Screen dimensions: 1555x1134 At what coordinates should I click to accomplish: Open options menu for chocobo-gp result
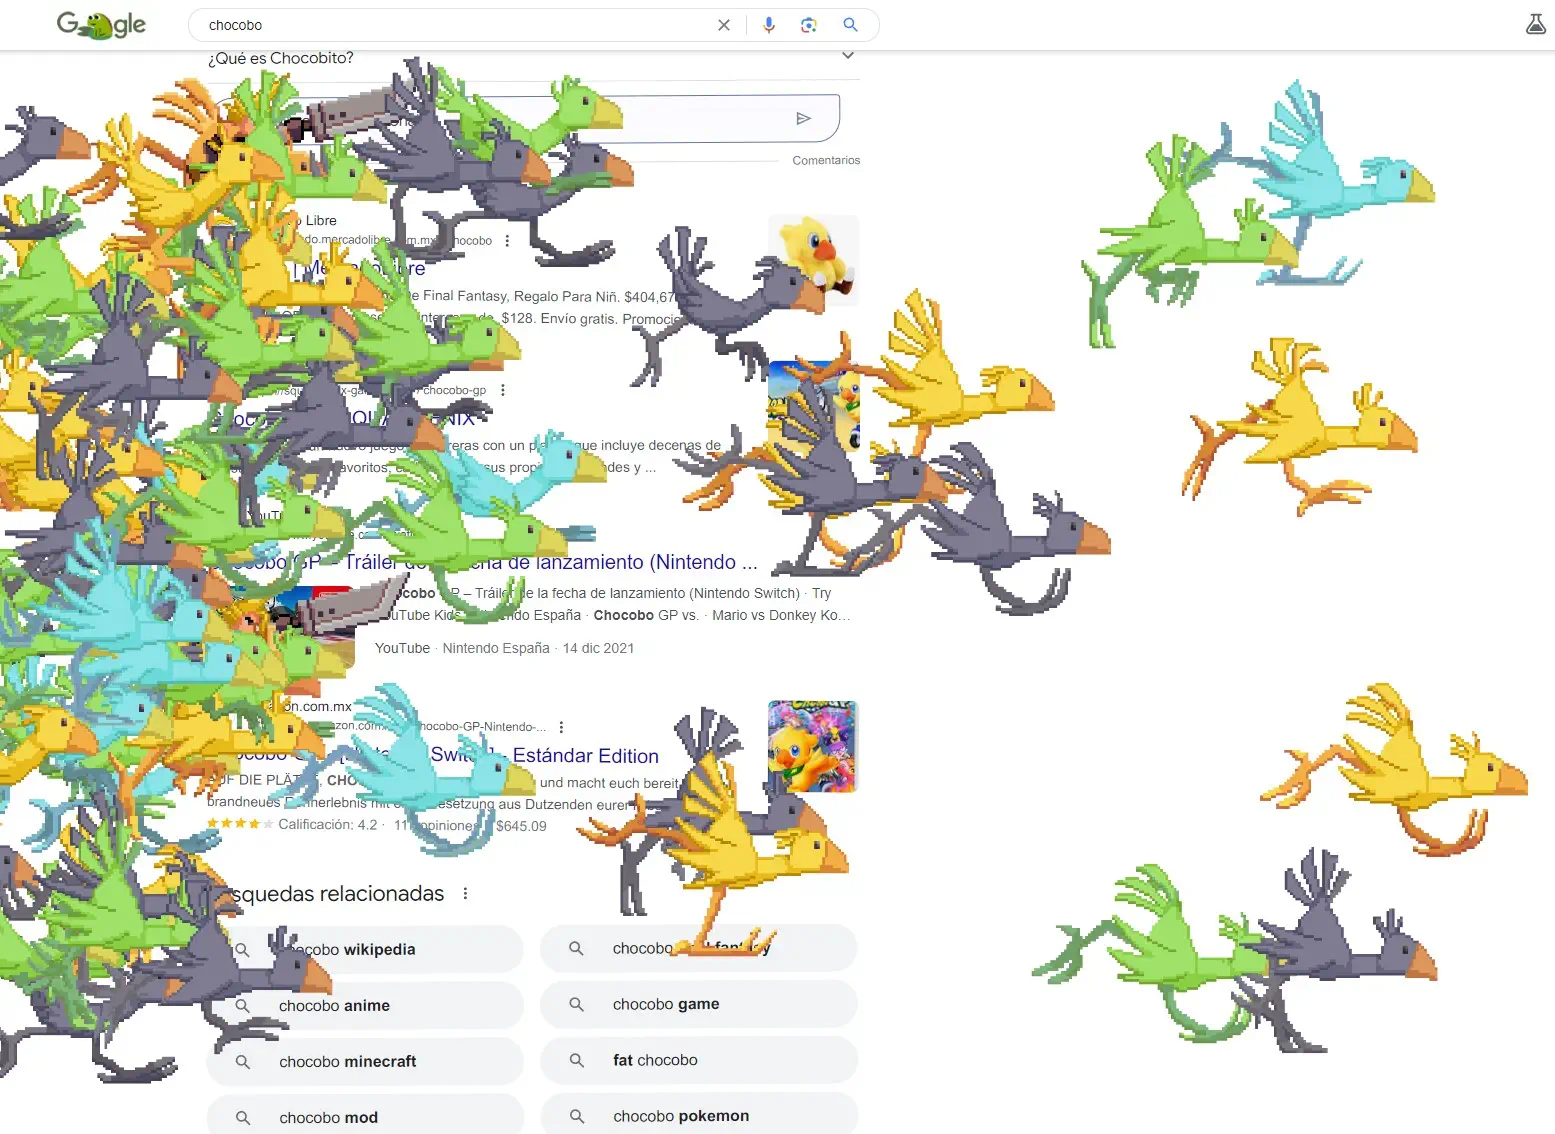click(x=502, y=390)
